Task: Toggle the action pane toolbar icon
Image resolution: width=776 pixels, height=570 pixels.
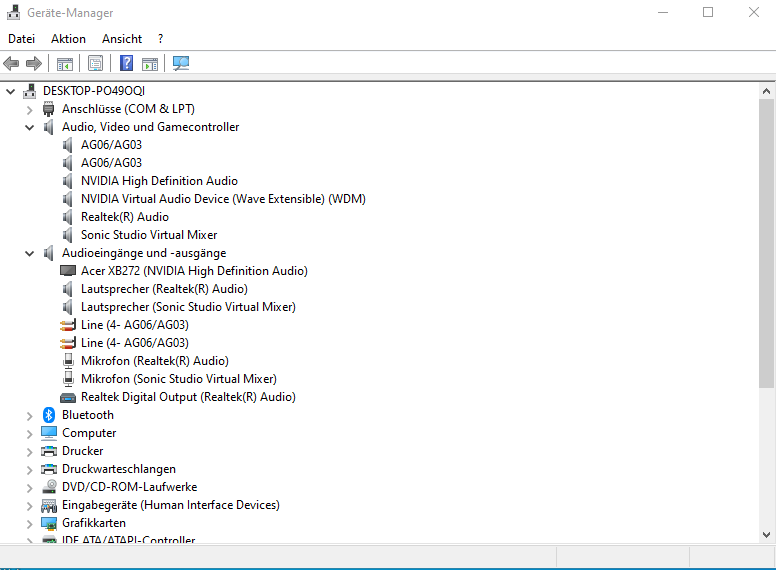Action: [150, 63]
